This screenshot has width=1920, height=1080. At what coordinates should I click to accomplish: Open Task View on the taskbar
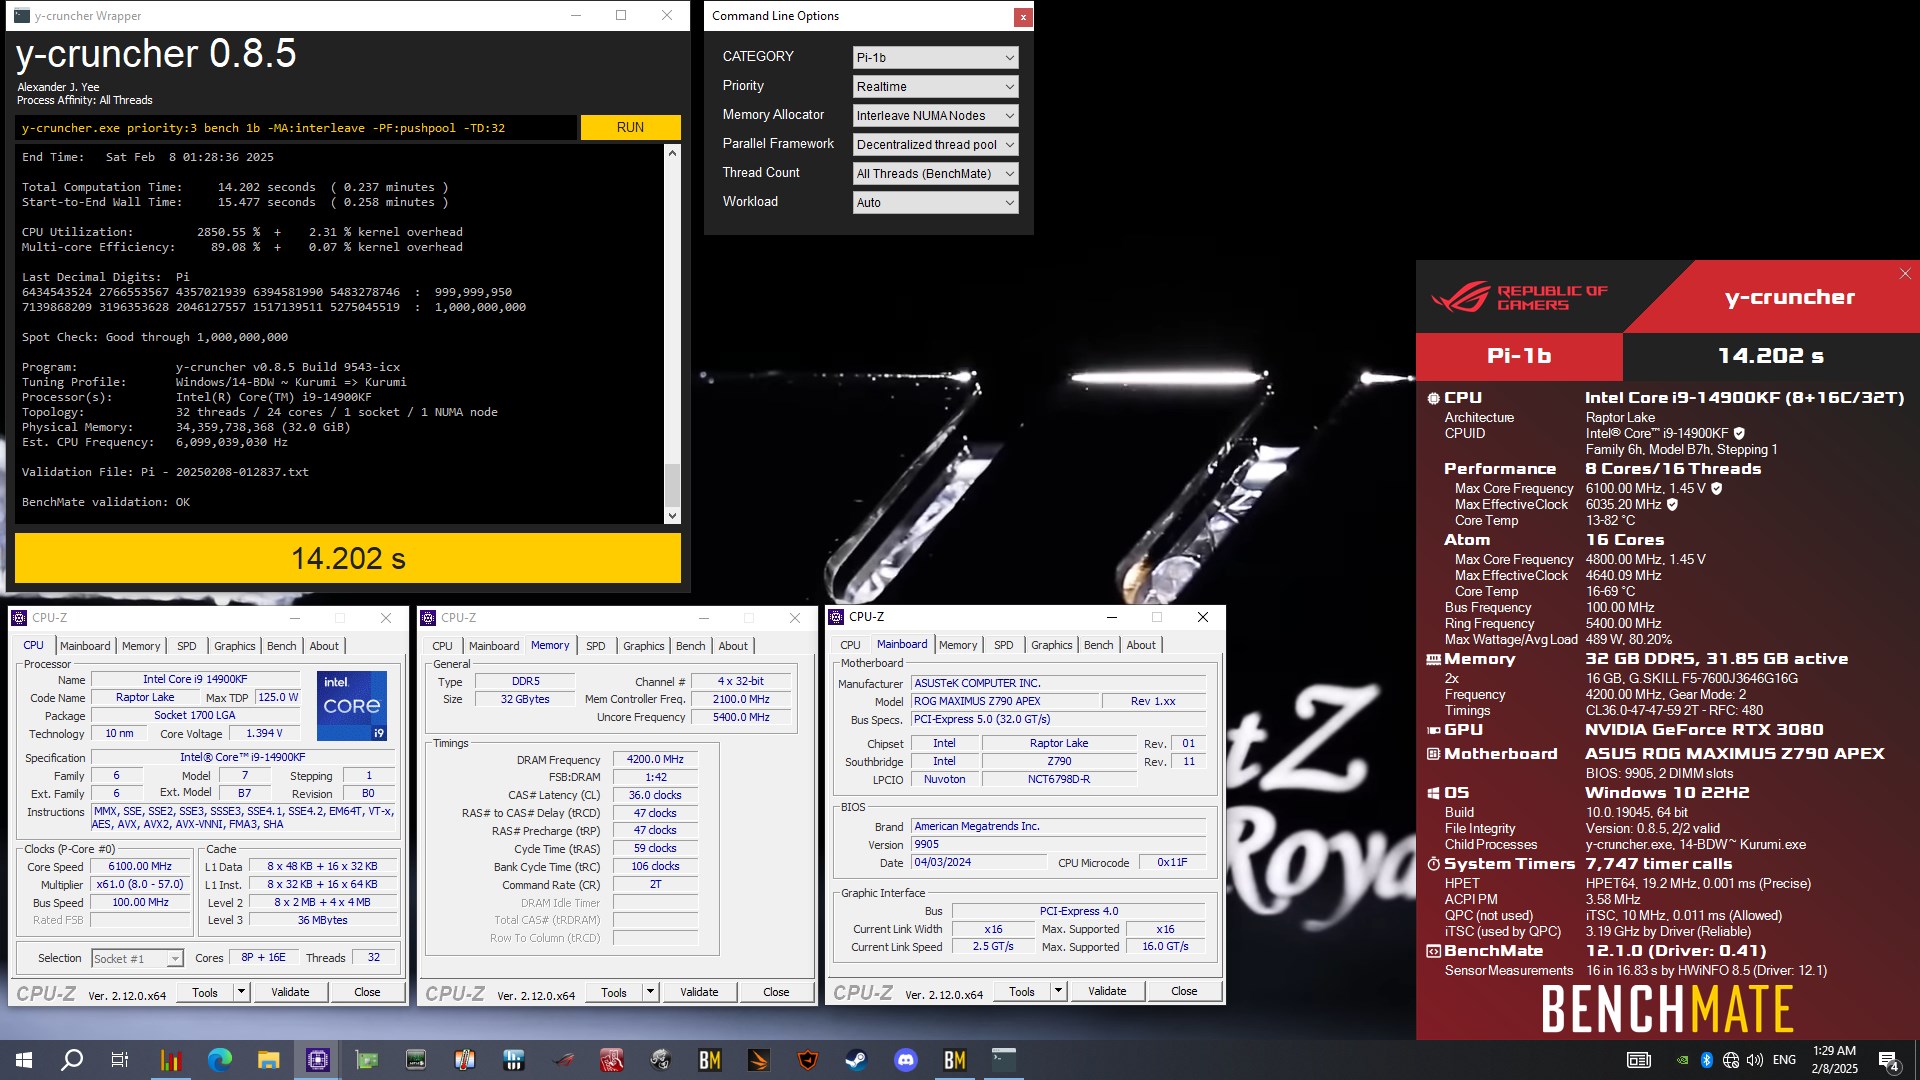(x=120, y=1060)
